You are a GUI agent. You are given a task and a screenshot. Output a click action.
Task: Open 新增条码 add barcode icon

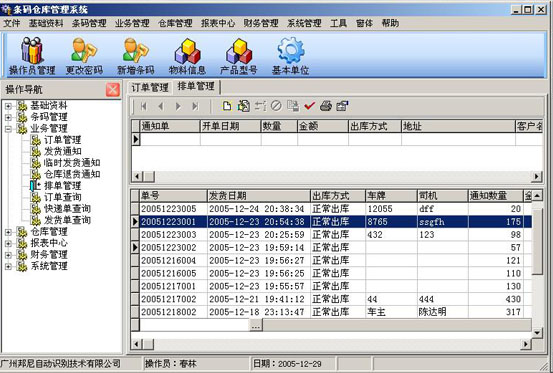[x=135, y=56]
